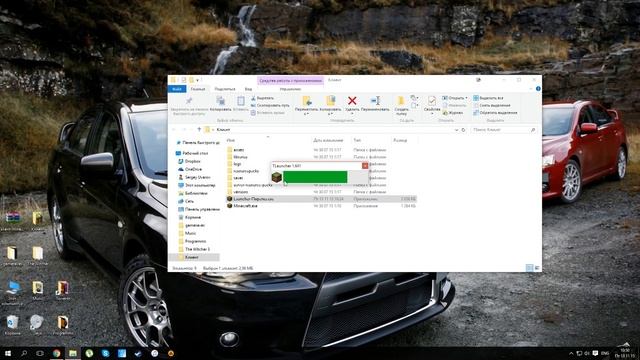The image size is (640, 360).
Task: Click the address bar refresh icon
Action: click(x=463, y=130)
